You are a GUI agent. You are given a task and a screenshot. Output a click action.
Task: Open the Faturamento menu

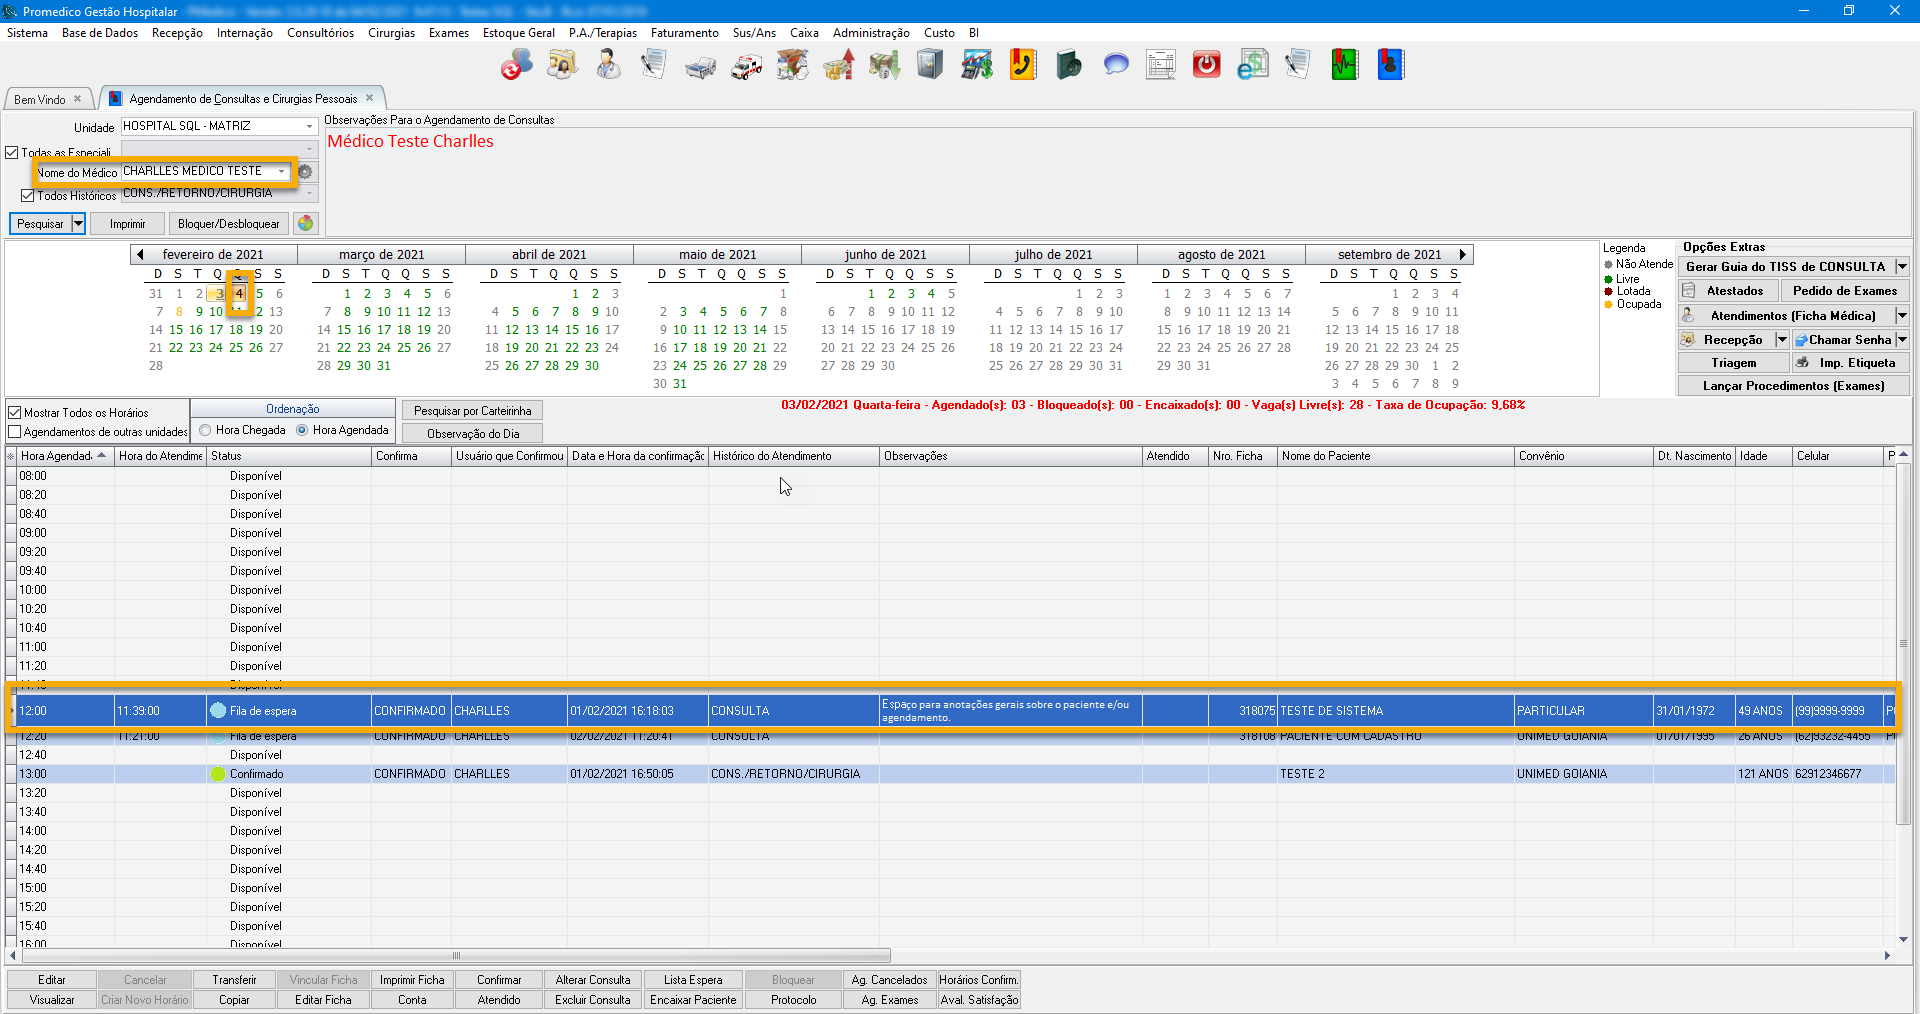[x=684, y=33]
